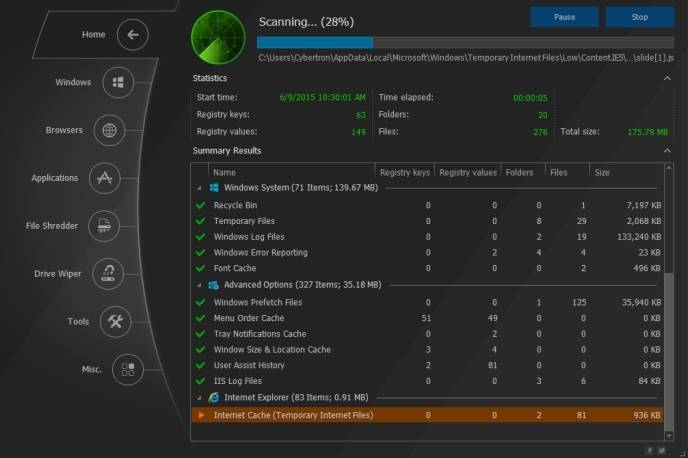The width and height of the screenshot is (688, 458).
Task: Click the results list vertical scrollbar thumb
Action: point(669,351)
